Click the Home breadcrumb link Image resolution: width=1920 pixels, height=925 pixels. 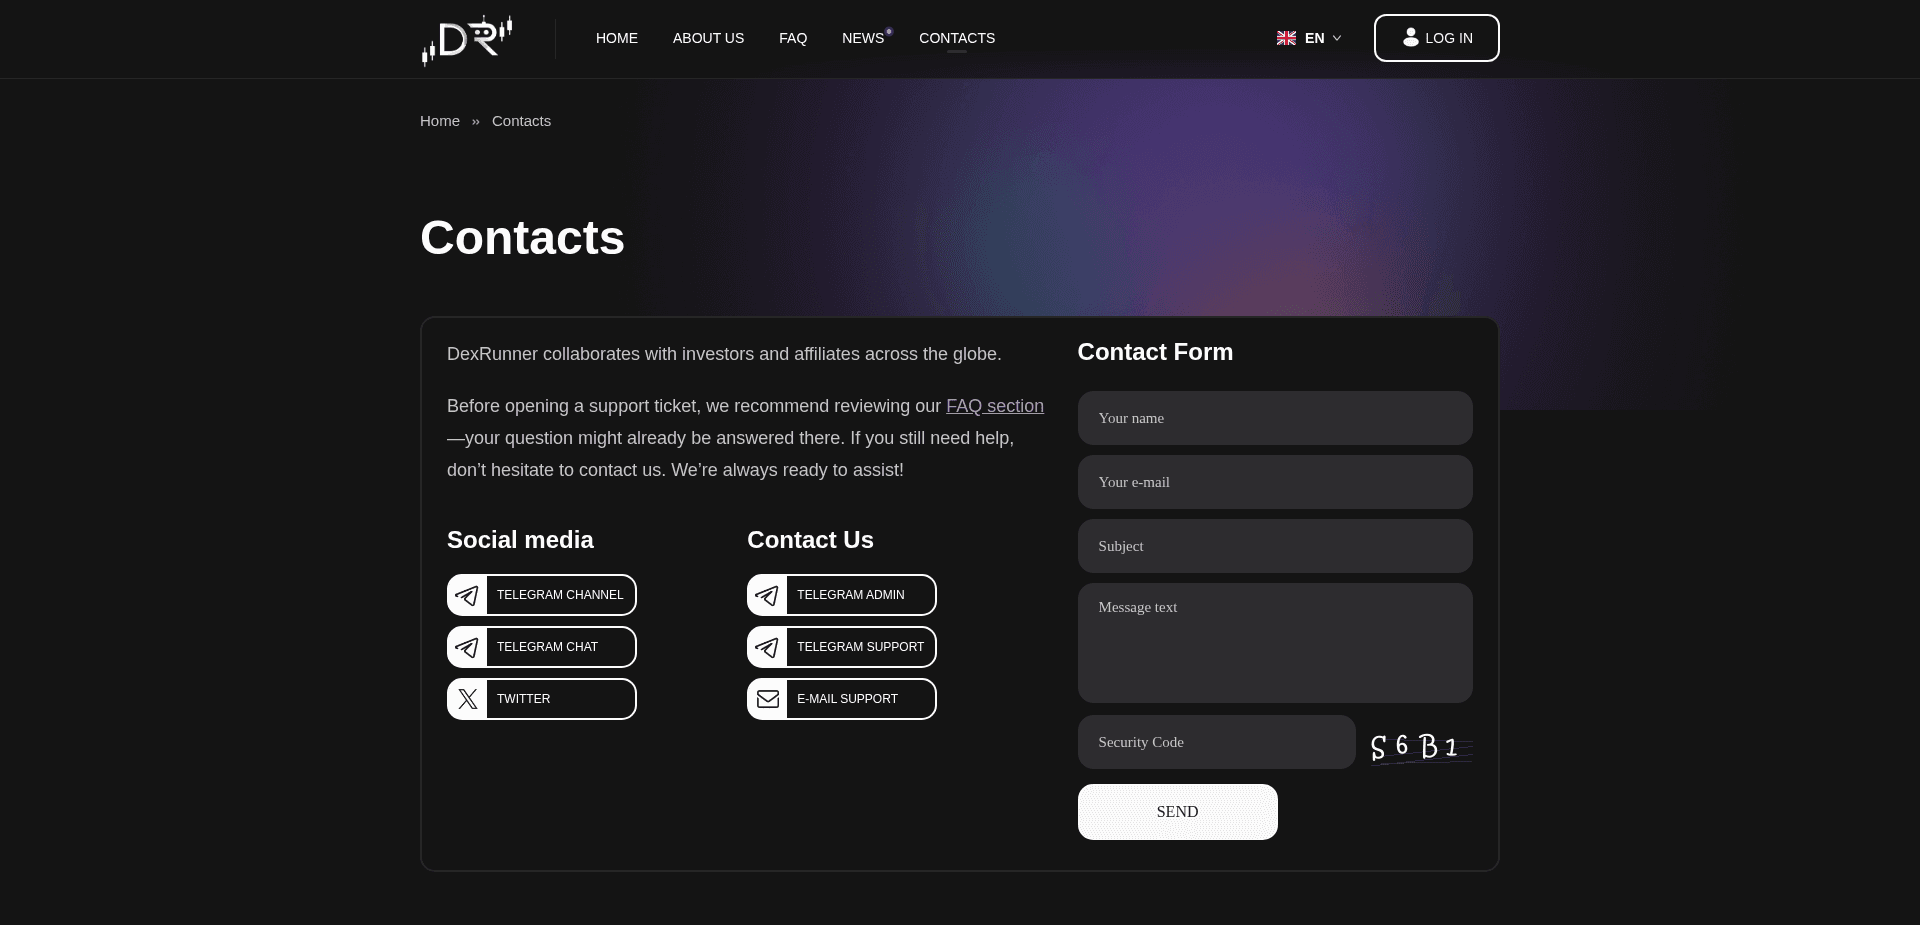[439, 120]
